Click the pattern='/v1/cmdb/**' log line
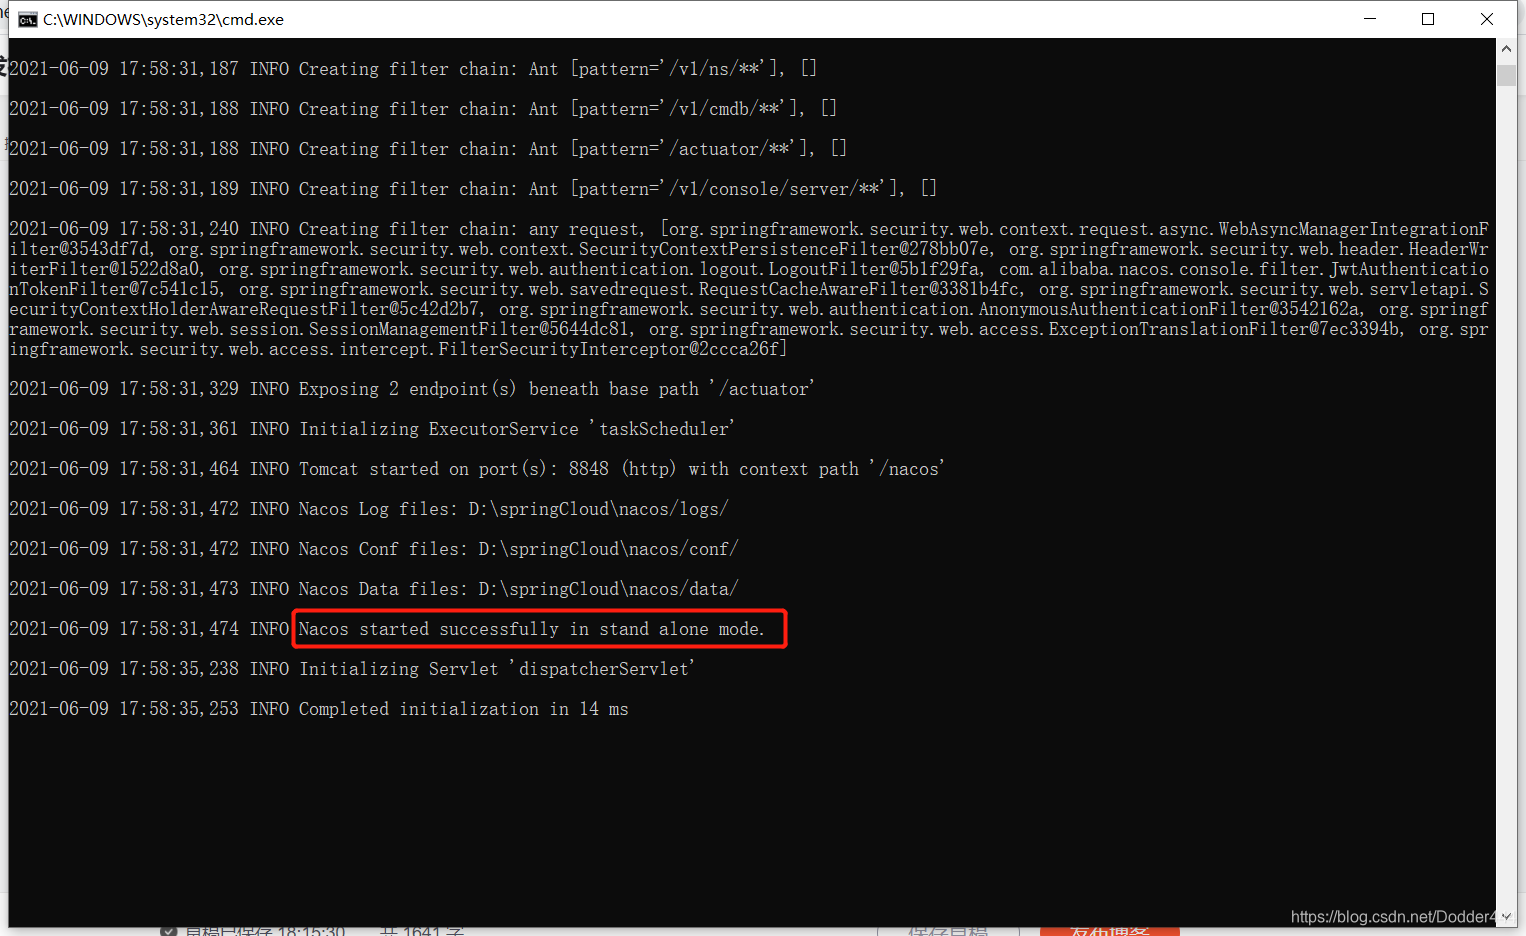The height and width of the screenshot is (936, 1526). (423, 109)
